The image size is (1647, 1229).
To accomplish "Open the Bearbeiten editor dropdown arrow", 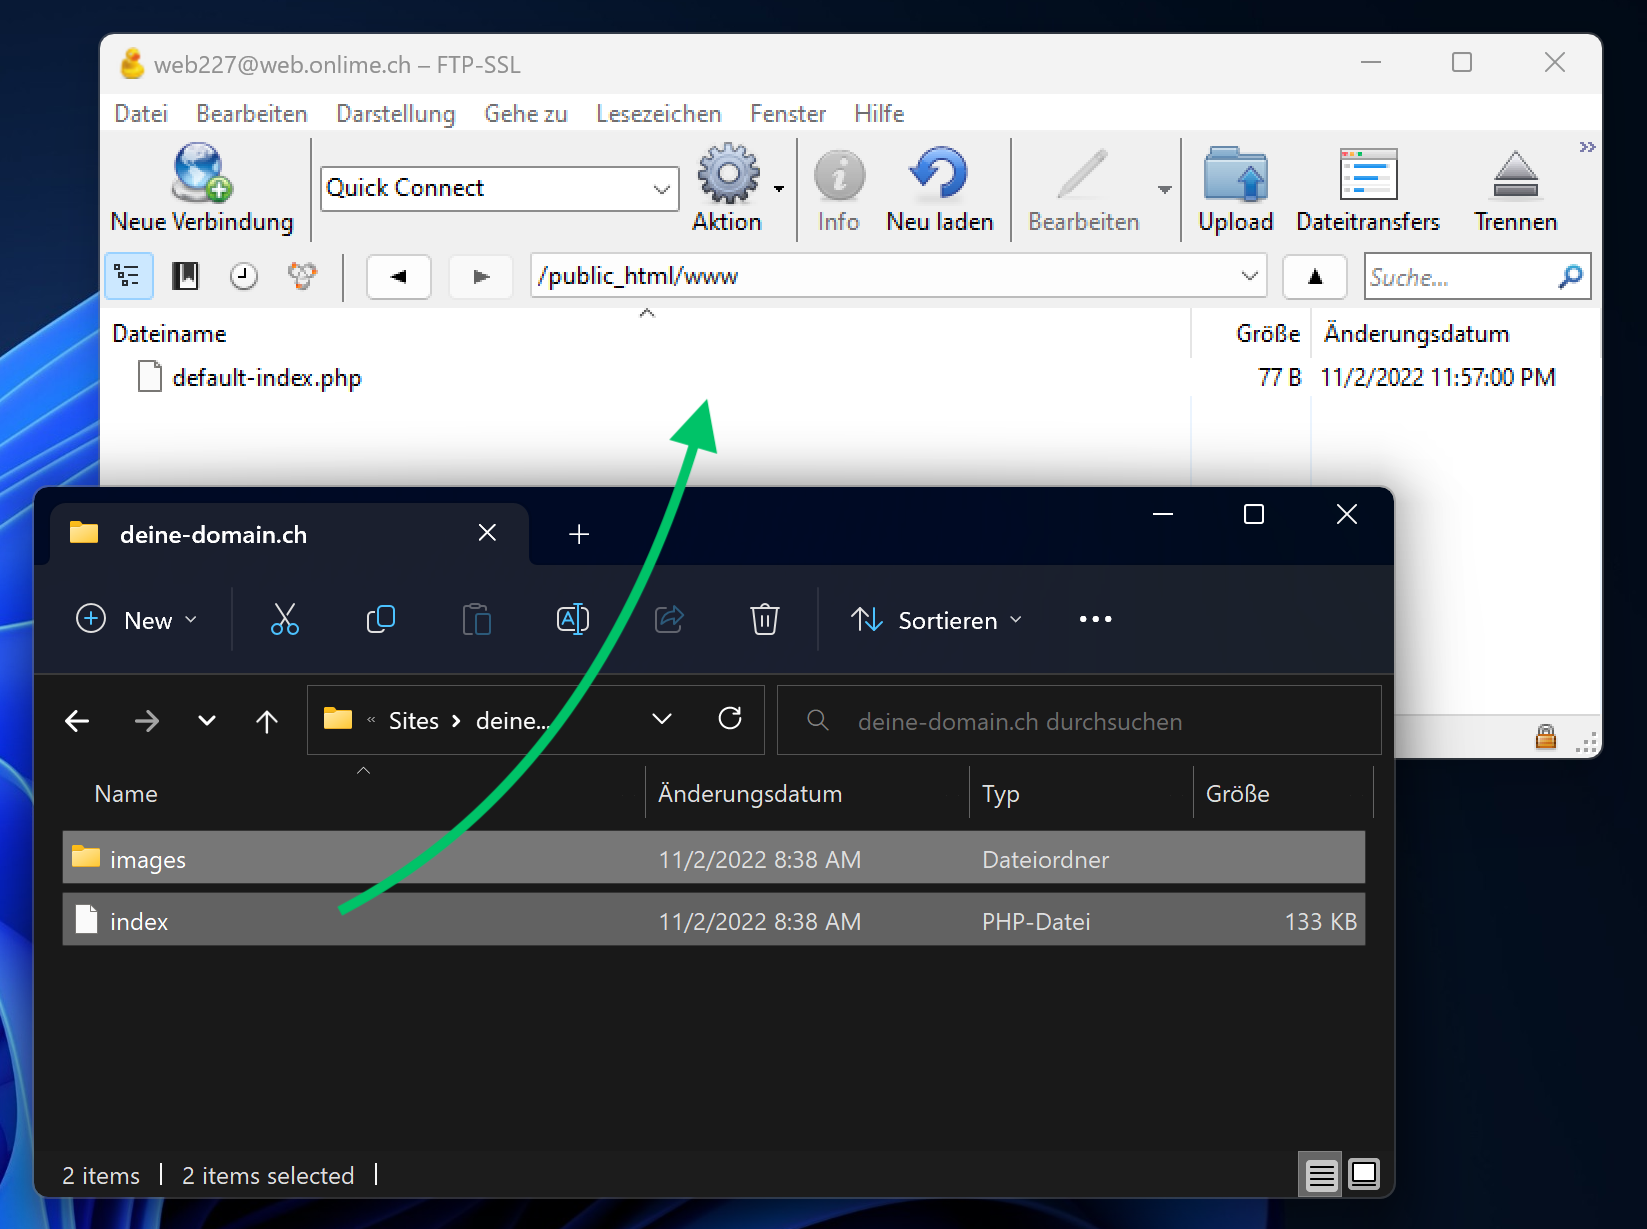I will pyautogui.click(x=1165, y=188).
